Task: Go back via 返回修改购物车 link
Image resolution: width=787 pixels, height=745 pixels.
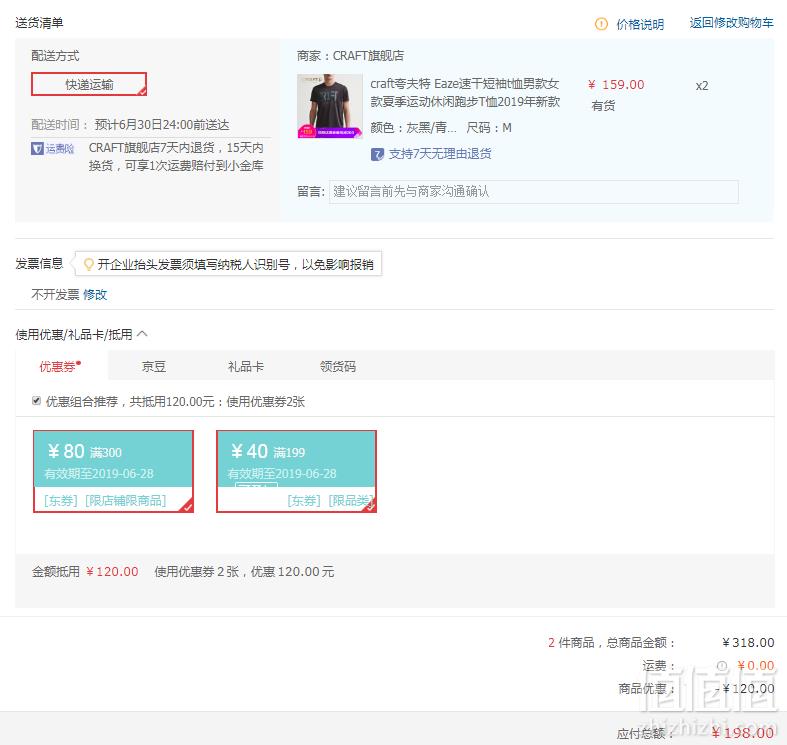Action: coord(731,23)
